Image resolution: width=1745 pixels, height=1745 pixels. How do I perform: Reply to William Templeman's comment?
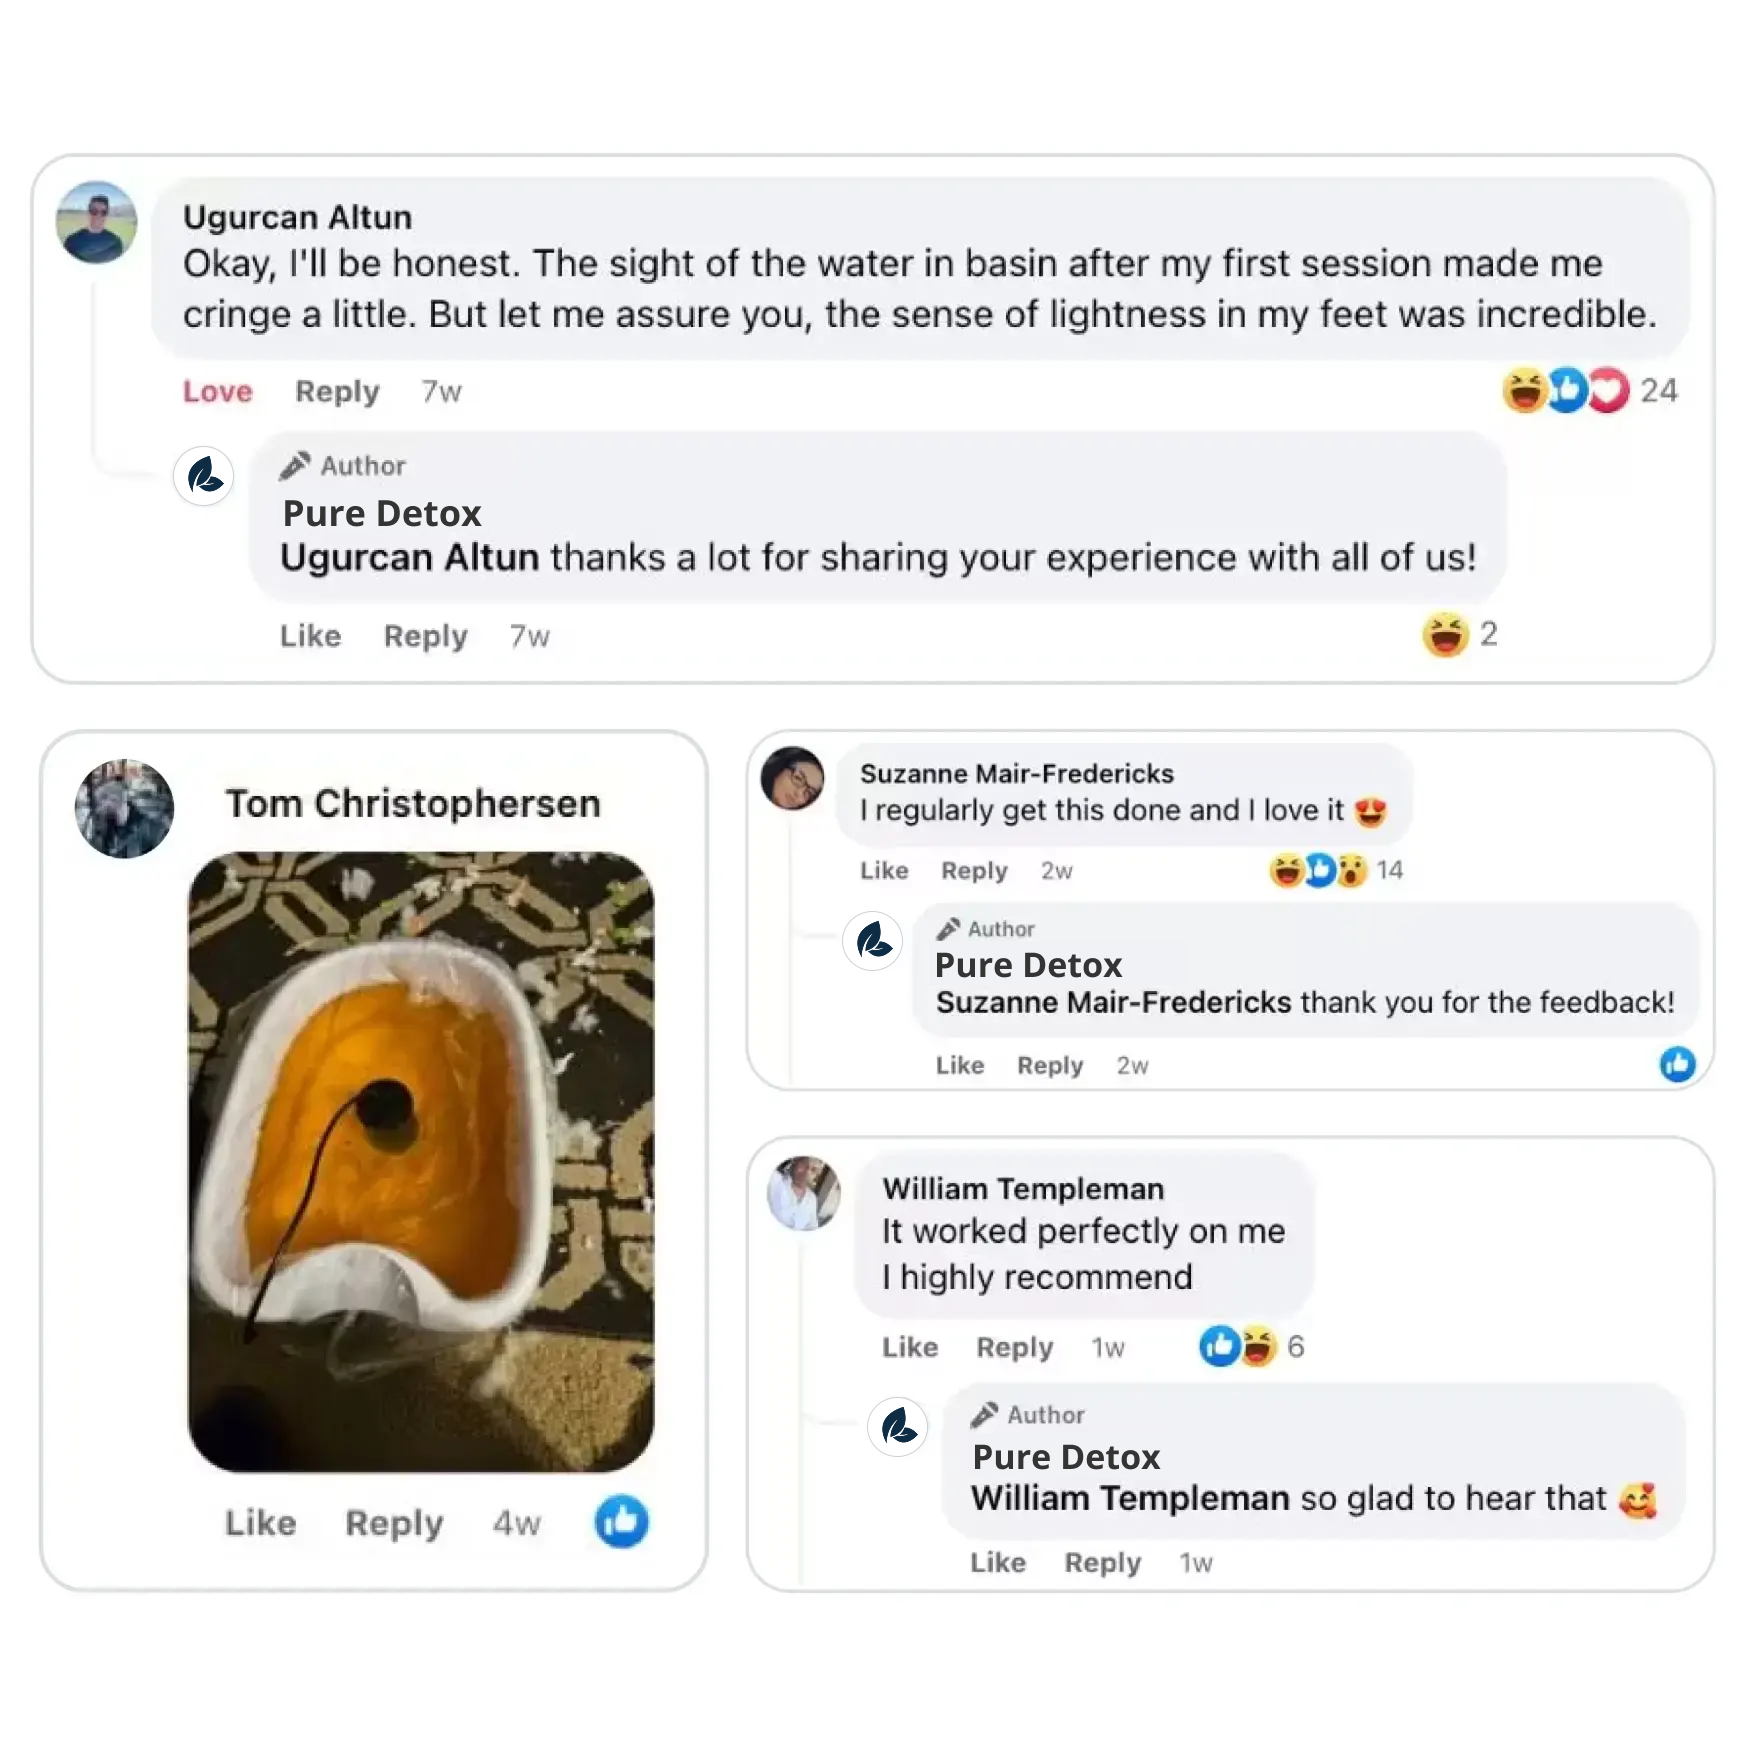point(1014,1347)
